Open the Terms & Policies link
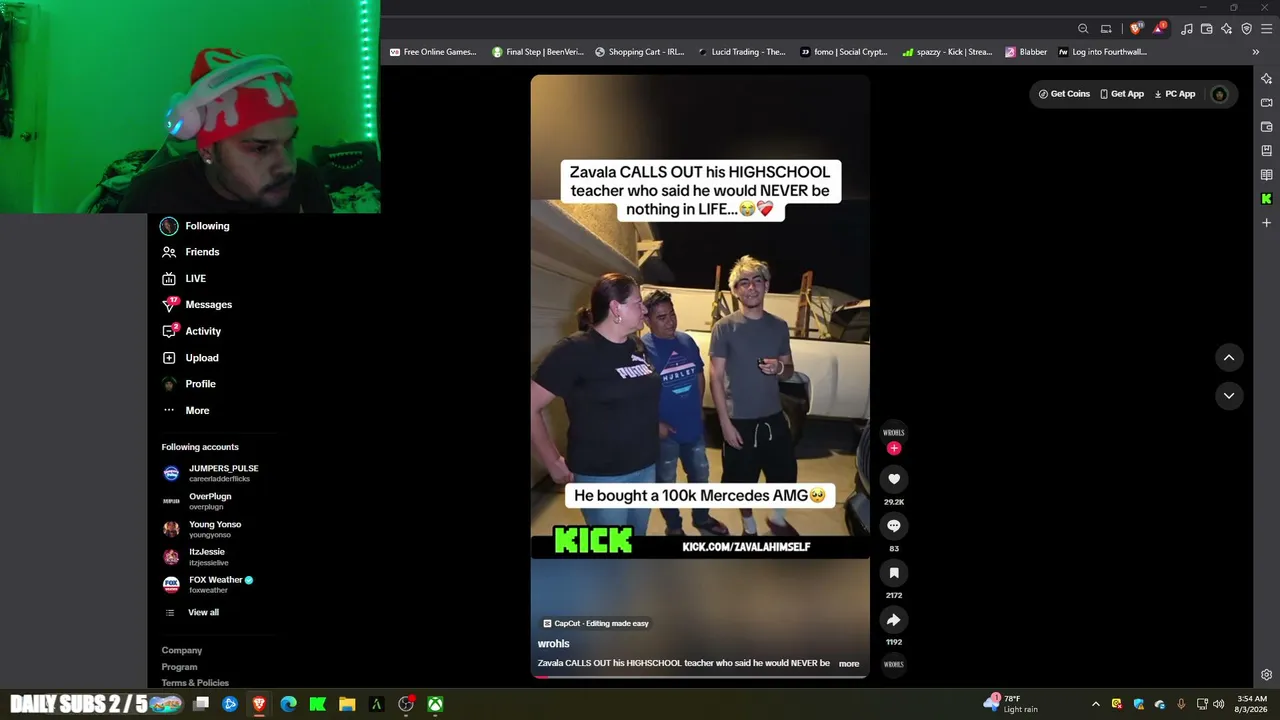The width and height of the screenshot is (1280, 720). [195, 683]
